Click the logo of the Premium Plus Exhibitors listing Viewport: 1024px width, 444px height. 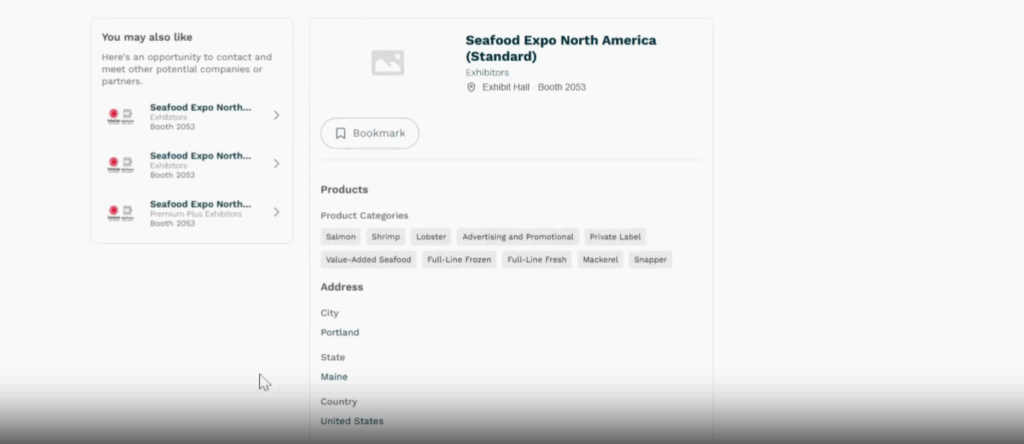click(x=120, y=213)
